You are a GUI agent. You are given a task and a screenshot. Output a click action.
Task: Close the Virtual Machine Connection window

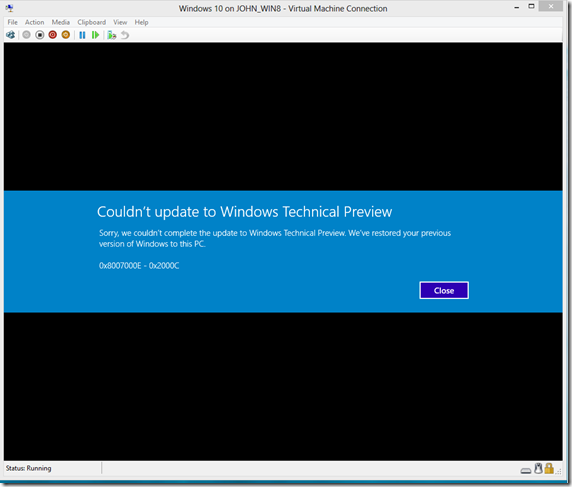tap(550, 6)
